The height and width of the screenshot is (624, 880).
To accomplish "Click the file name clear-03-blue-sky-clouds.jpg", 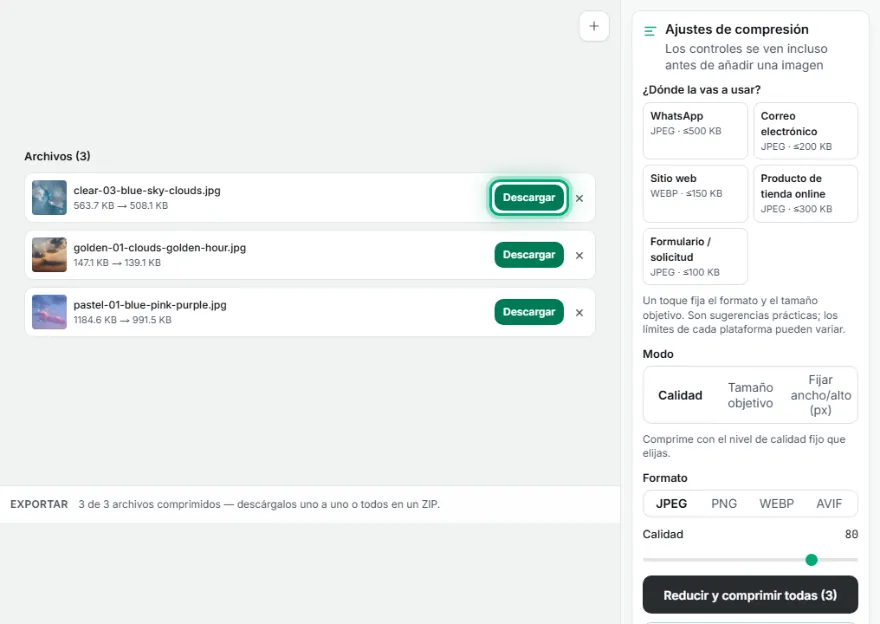I will [x=147, y=190].
